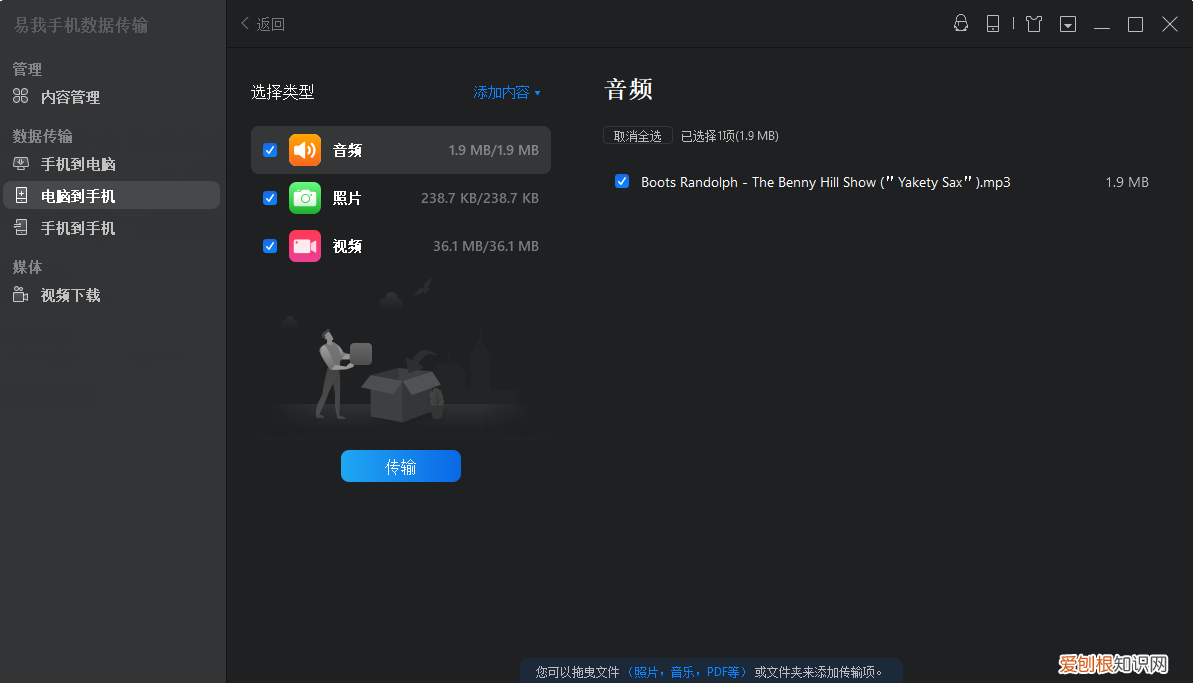Open the theme skin icon
Screen dimensions: 1193x683
tap(1033, 24)
